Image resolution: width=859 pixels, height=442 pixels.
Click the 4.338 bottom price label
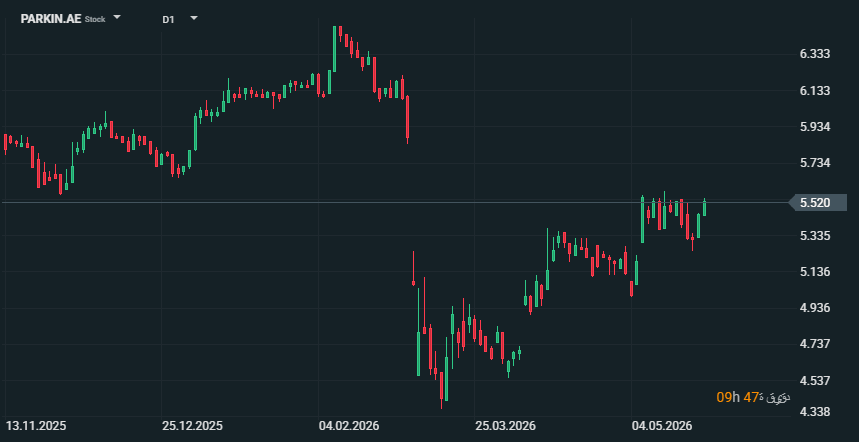tap(815, 411)
